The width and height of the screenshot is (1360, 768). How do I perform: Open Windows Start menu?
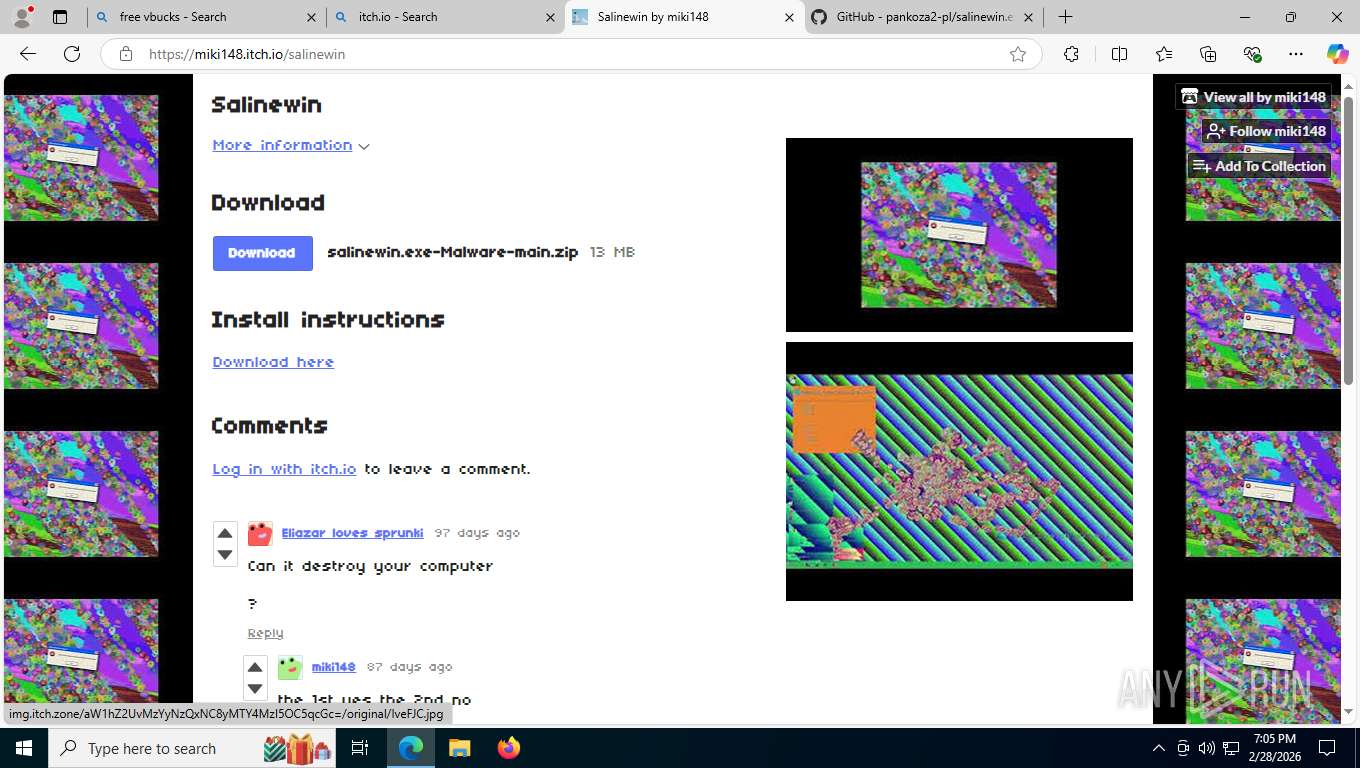point(23,748)
